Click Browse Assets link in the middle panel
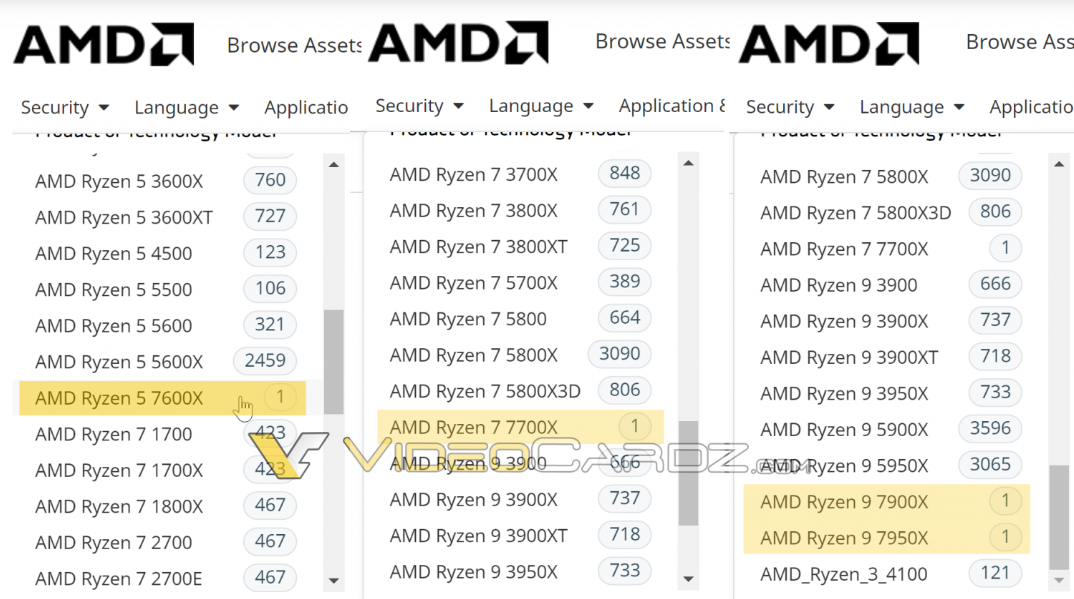This screenshot has height=599, width=1074. pos(662,42)
